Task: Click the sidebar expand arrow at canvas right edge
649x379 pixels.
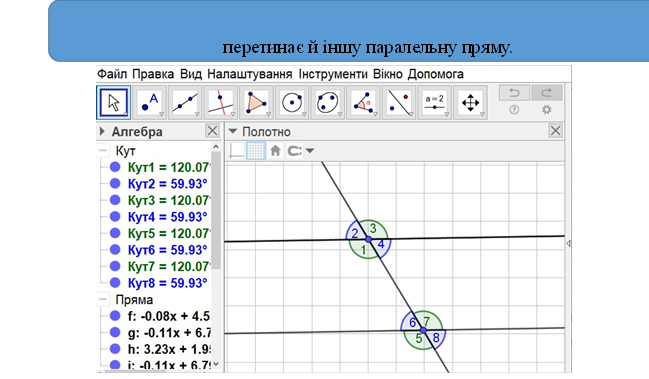Action: coord(569,244)
